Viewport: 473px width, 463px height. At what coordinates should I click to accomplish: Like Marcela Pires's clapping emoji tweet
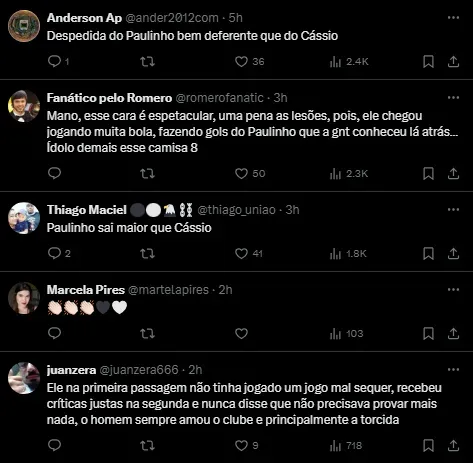point(241,334)
